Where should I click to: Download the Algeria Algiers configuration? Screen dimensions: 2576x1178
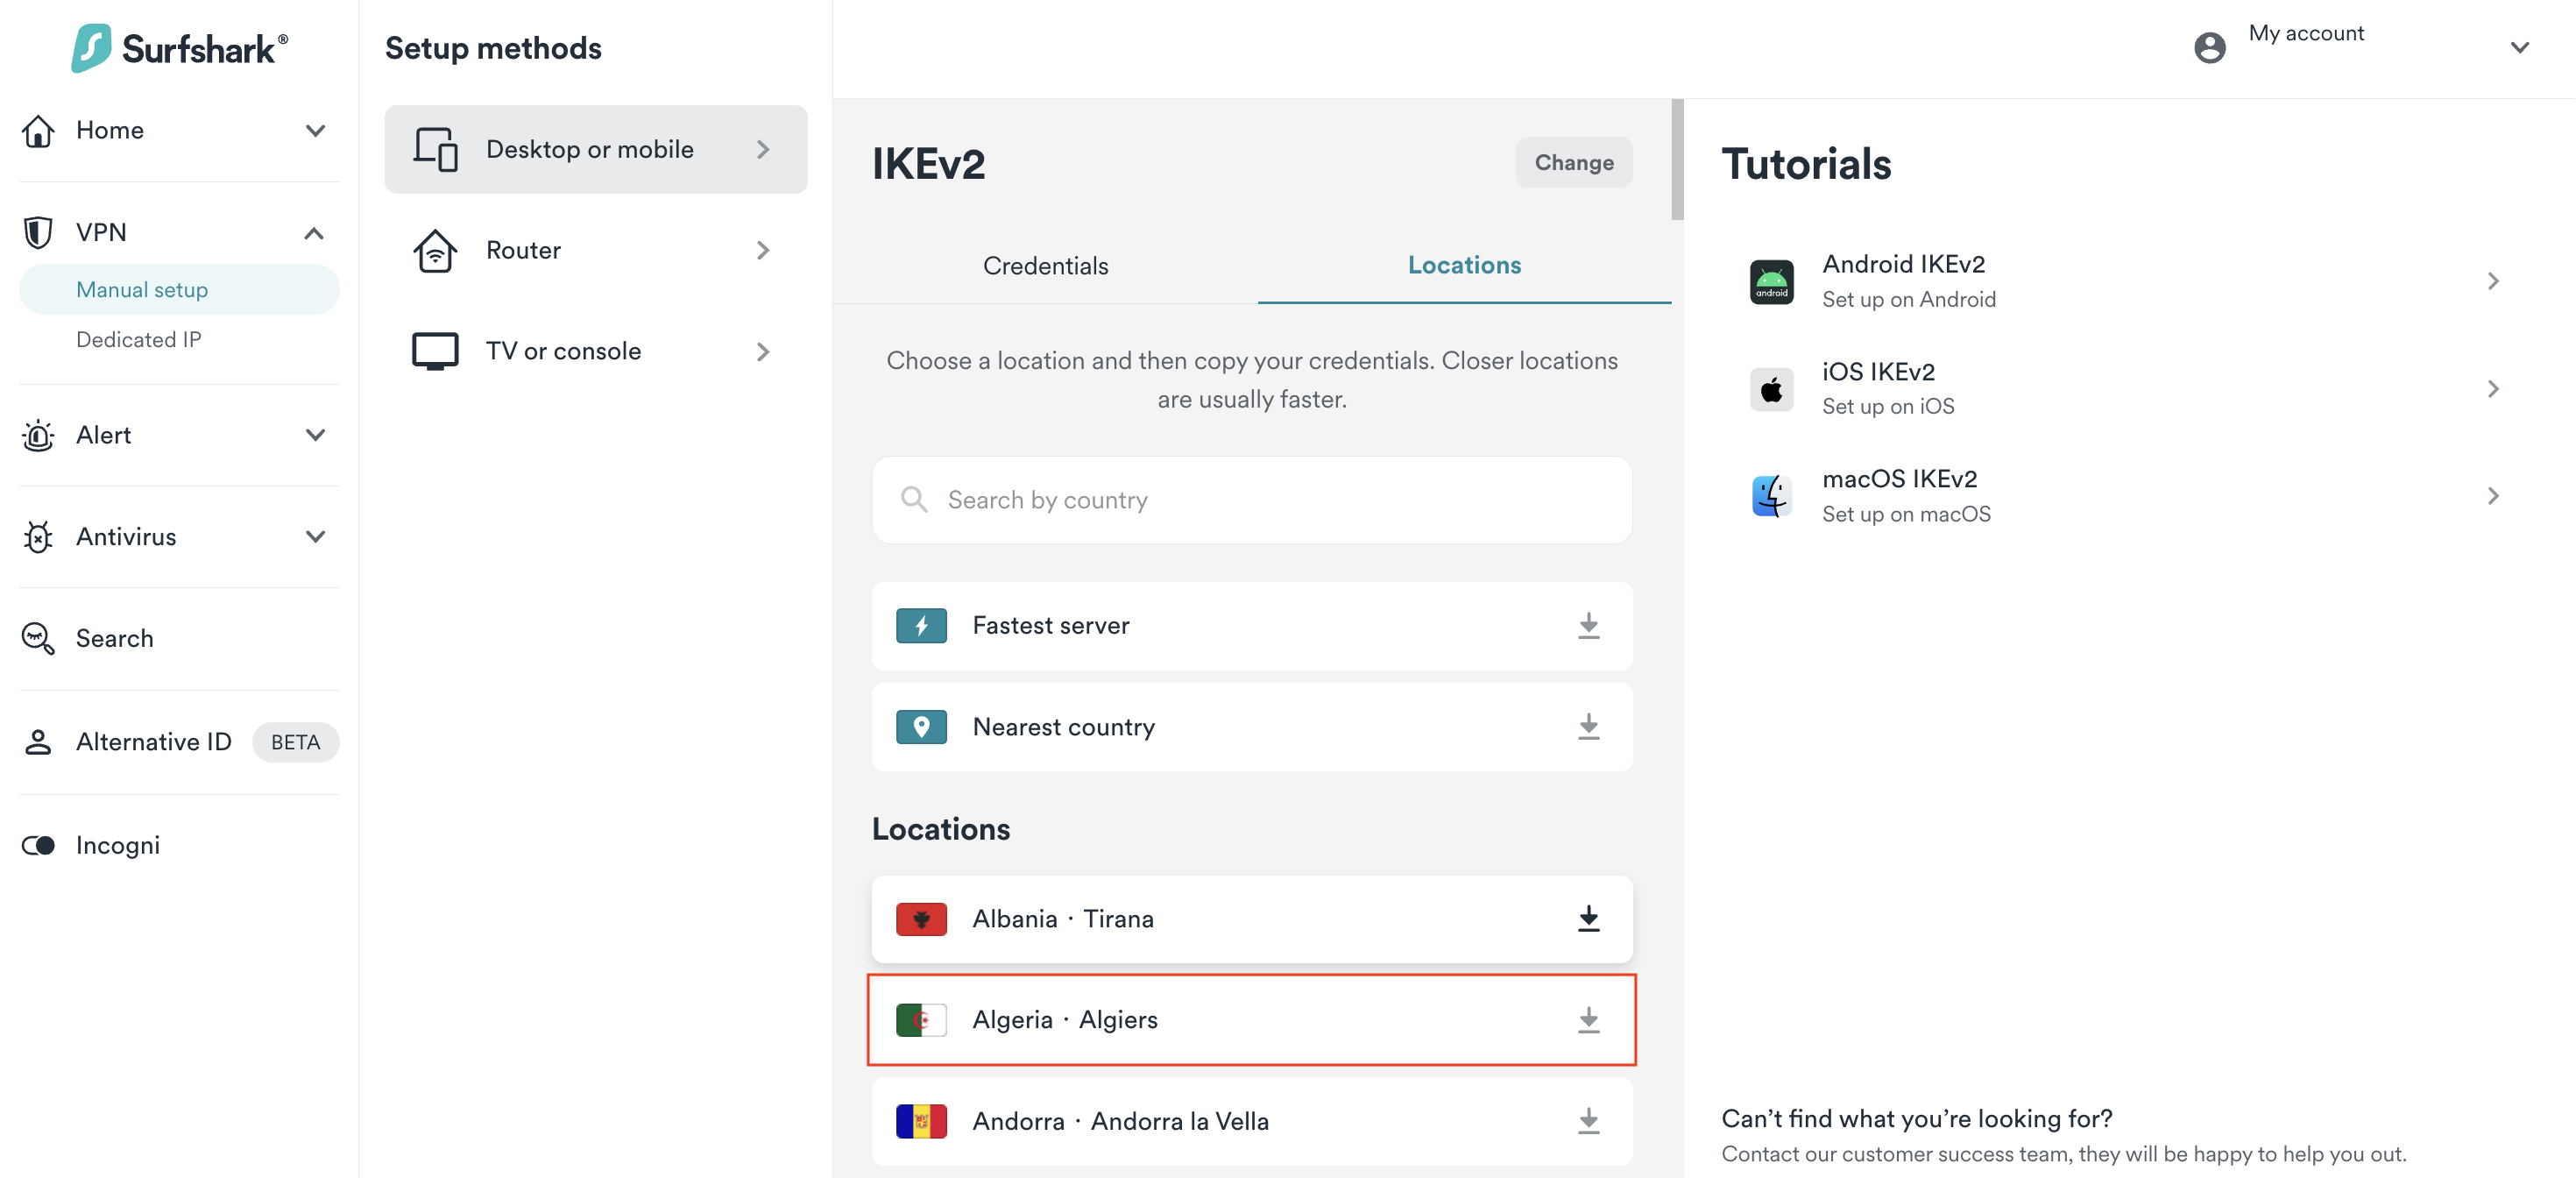pyautogui.click(x=1588, y=1020)
